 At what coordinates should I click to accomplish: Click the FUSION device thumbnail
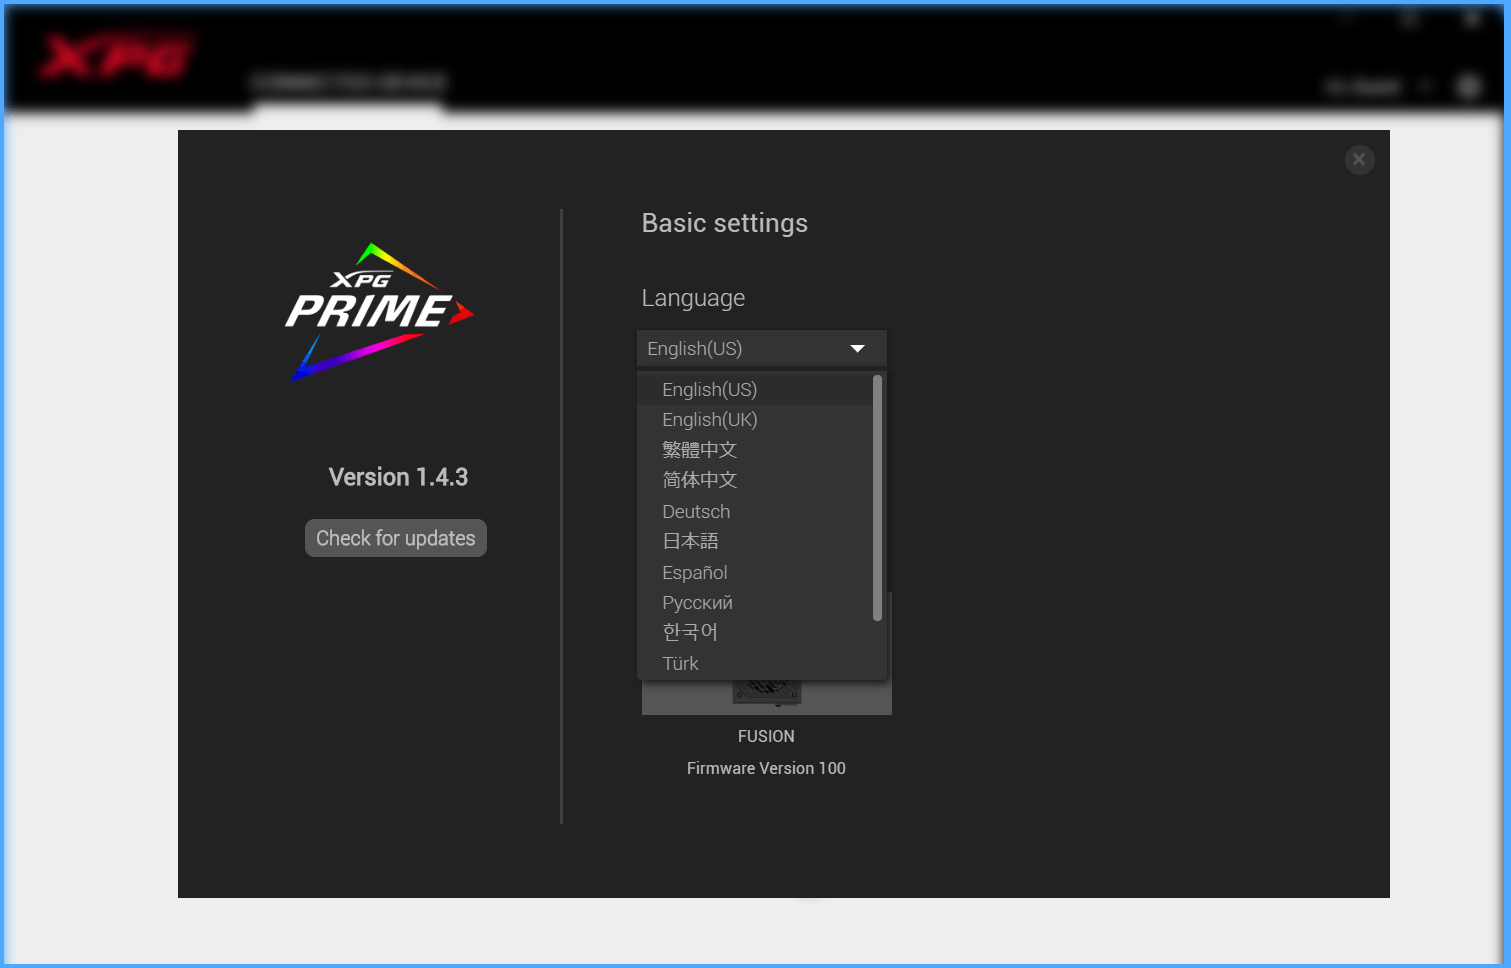[x=767, y=697]
